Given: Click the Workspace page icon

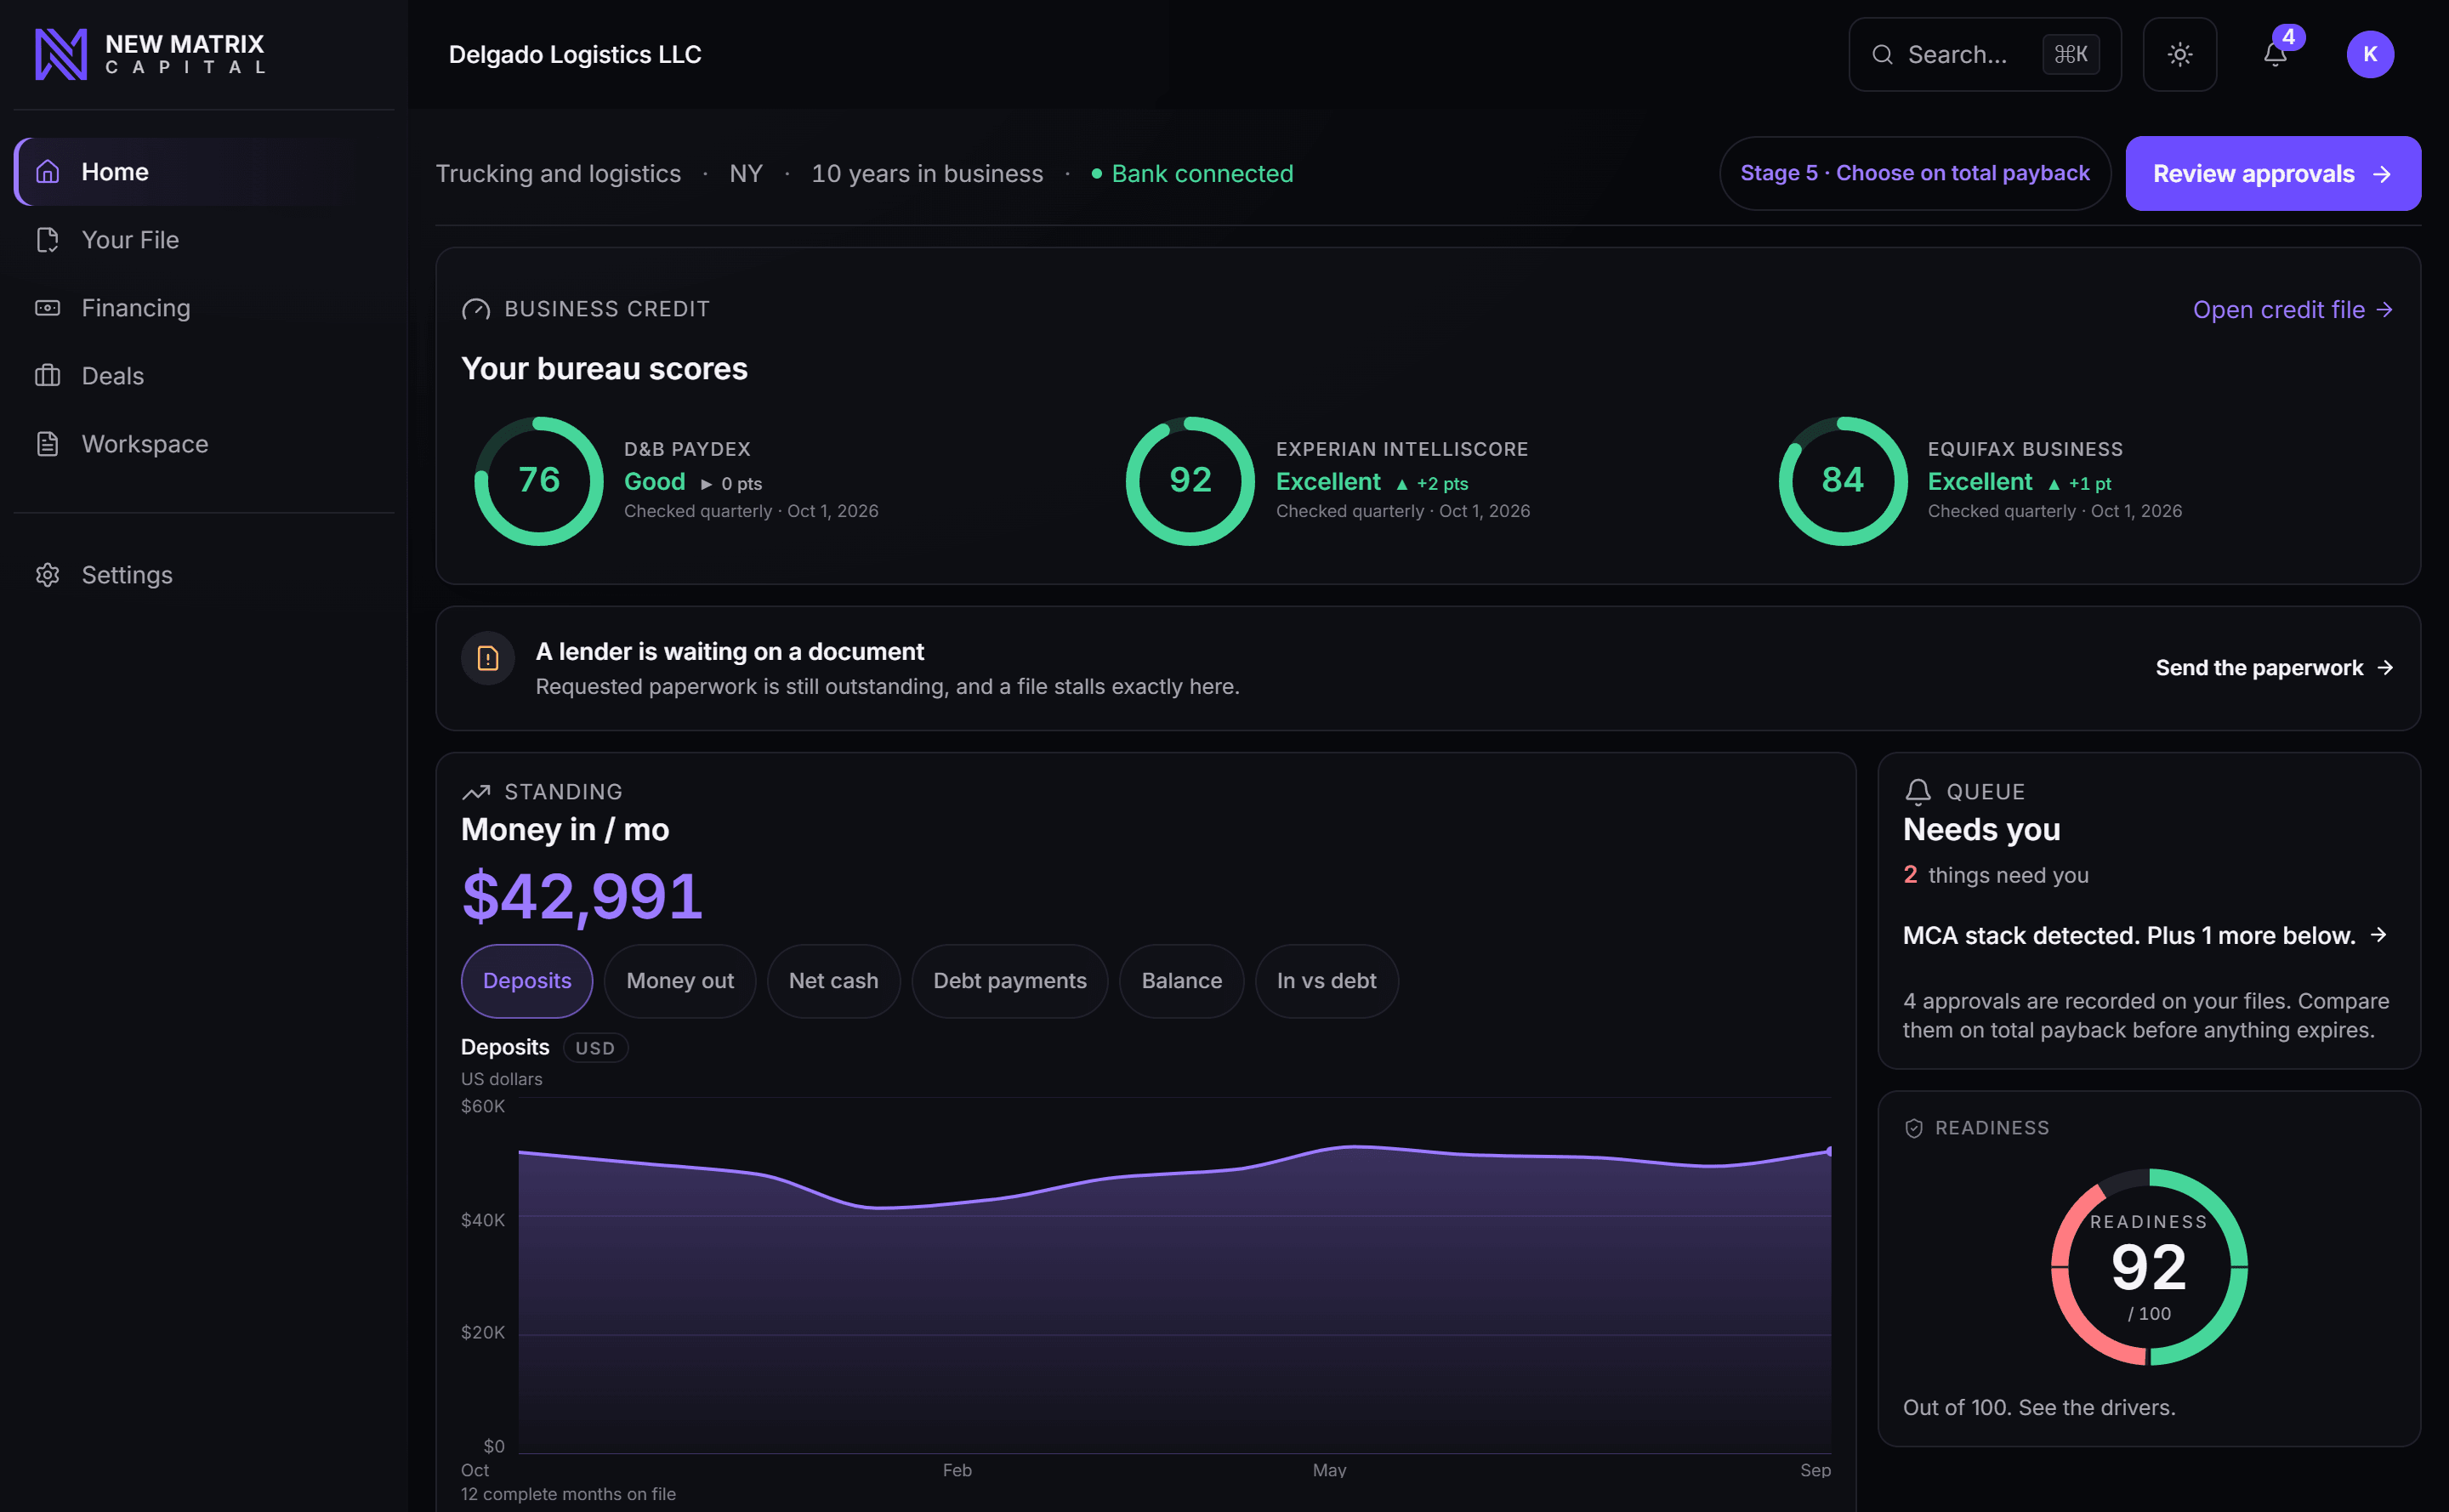Looking at the screenshot, I should (x=47, y=444).
